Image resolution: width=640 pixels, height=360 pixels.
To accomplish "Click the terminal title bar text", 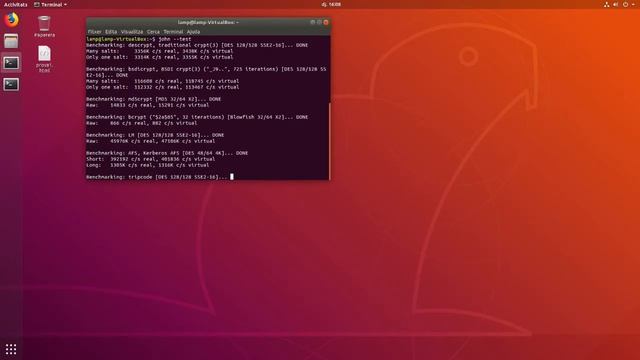I will [208, 22].
